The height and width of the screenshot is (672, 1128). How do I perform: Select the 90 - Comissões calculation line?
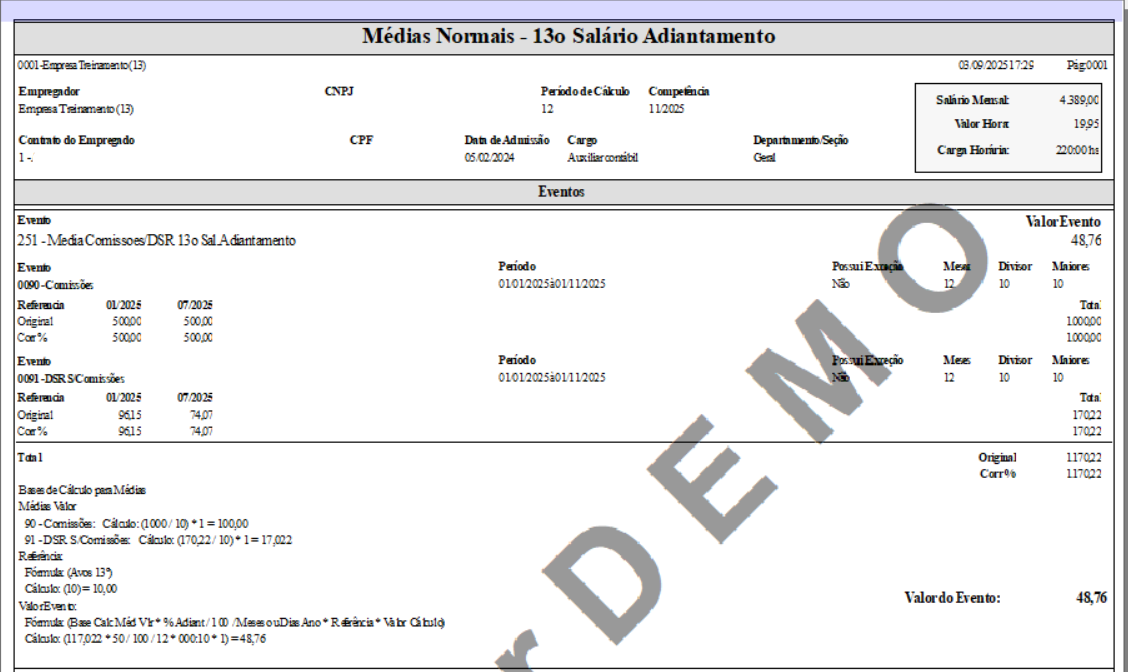(136, 523)
